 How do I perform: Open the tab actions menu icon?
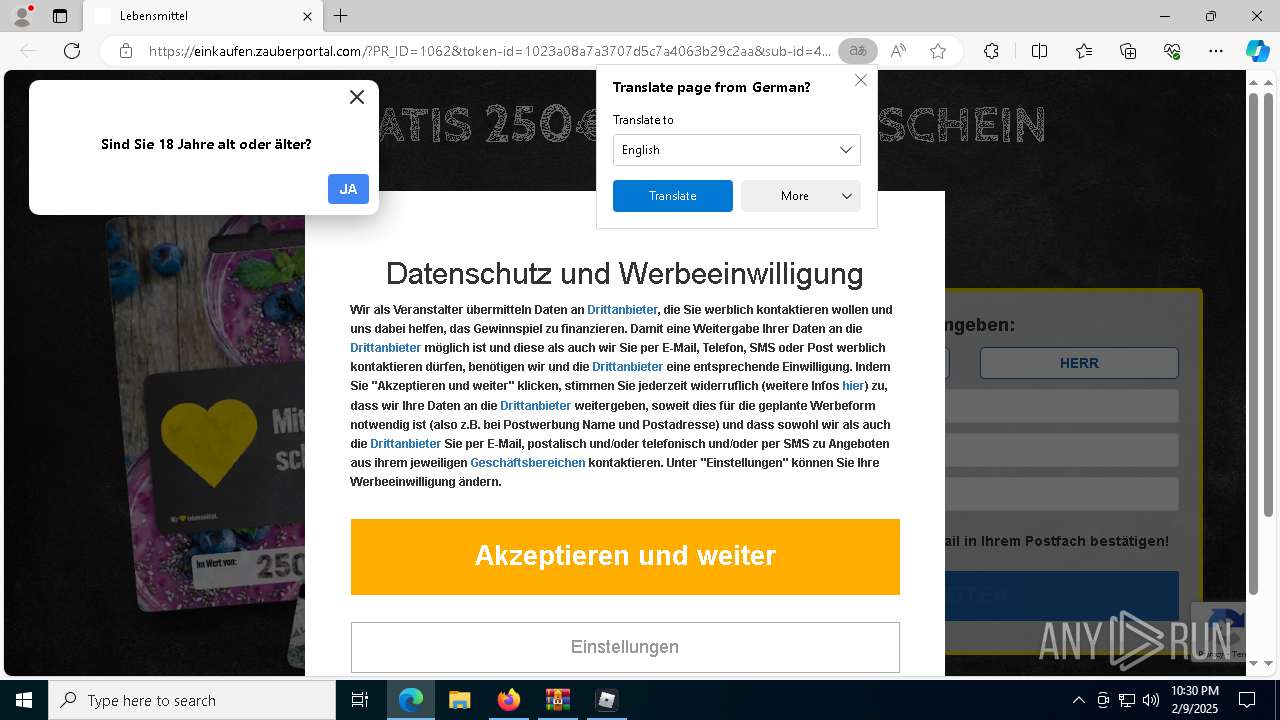pos(60,16)
